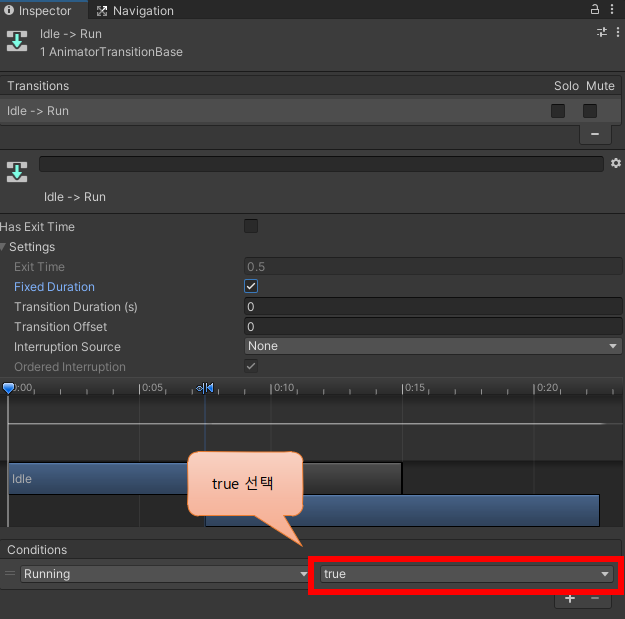The width and height of the screenshot is (625, 619).
Task: Uncheck the Fixed Duration checkbox
Action: click(251, 286)
